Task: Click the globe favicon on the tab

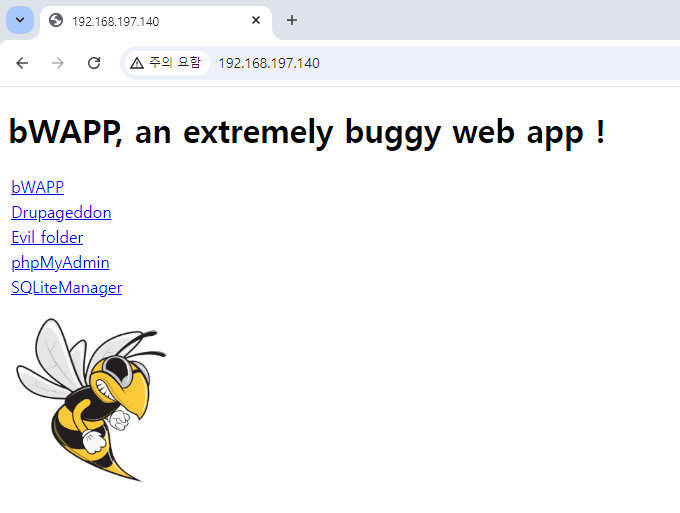Action: pyautogui.click(x=56, y=20)
